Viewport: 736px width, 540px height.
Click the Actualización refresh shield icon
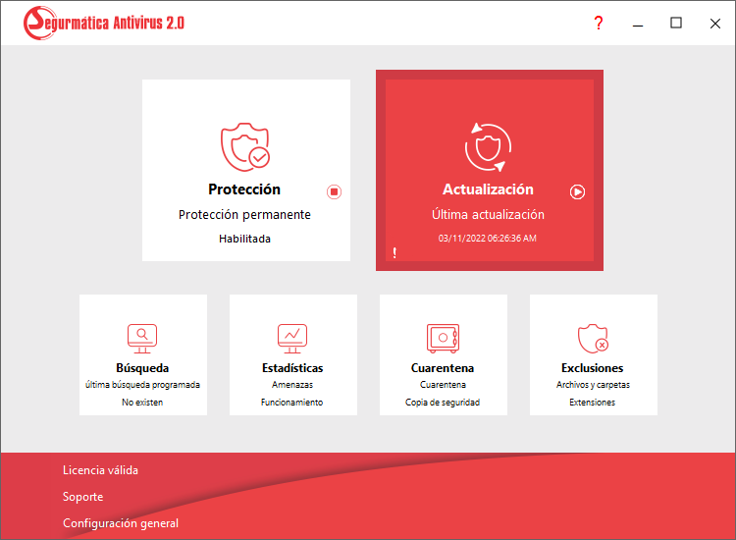pyautogui.click(x=488, y=147)
